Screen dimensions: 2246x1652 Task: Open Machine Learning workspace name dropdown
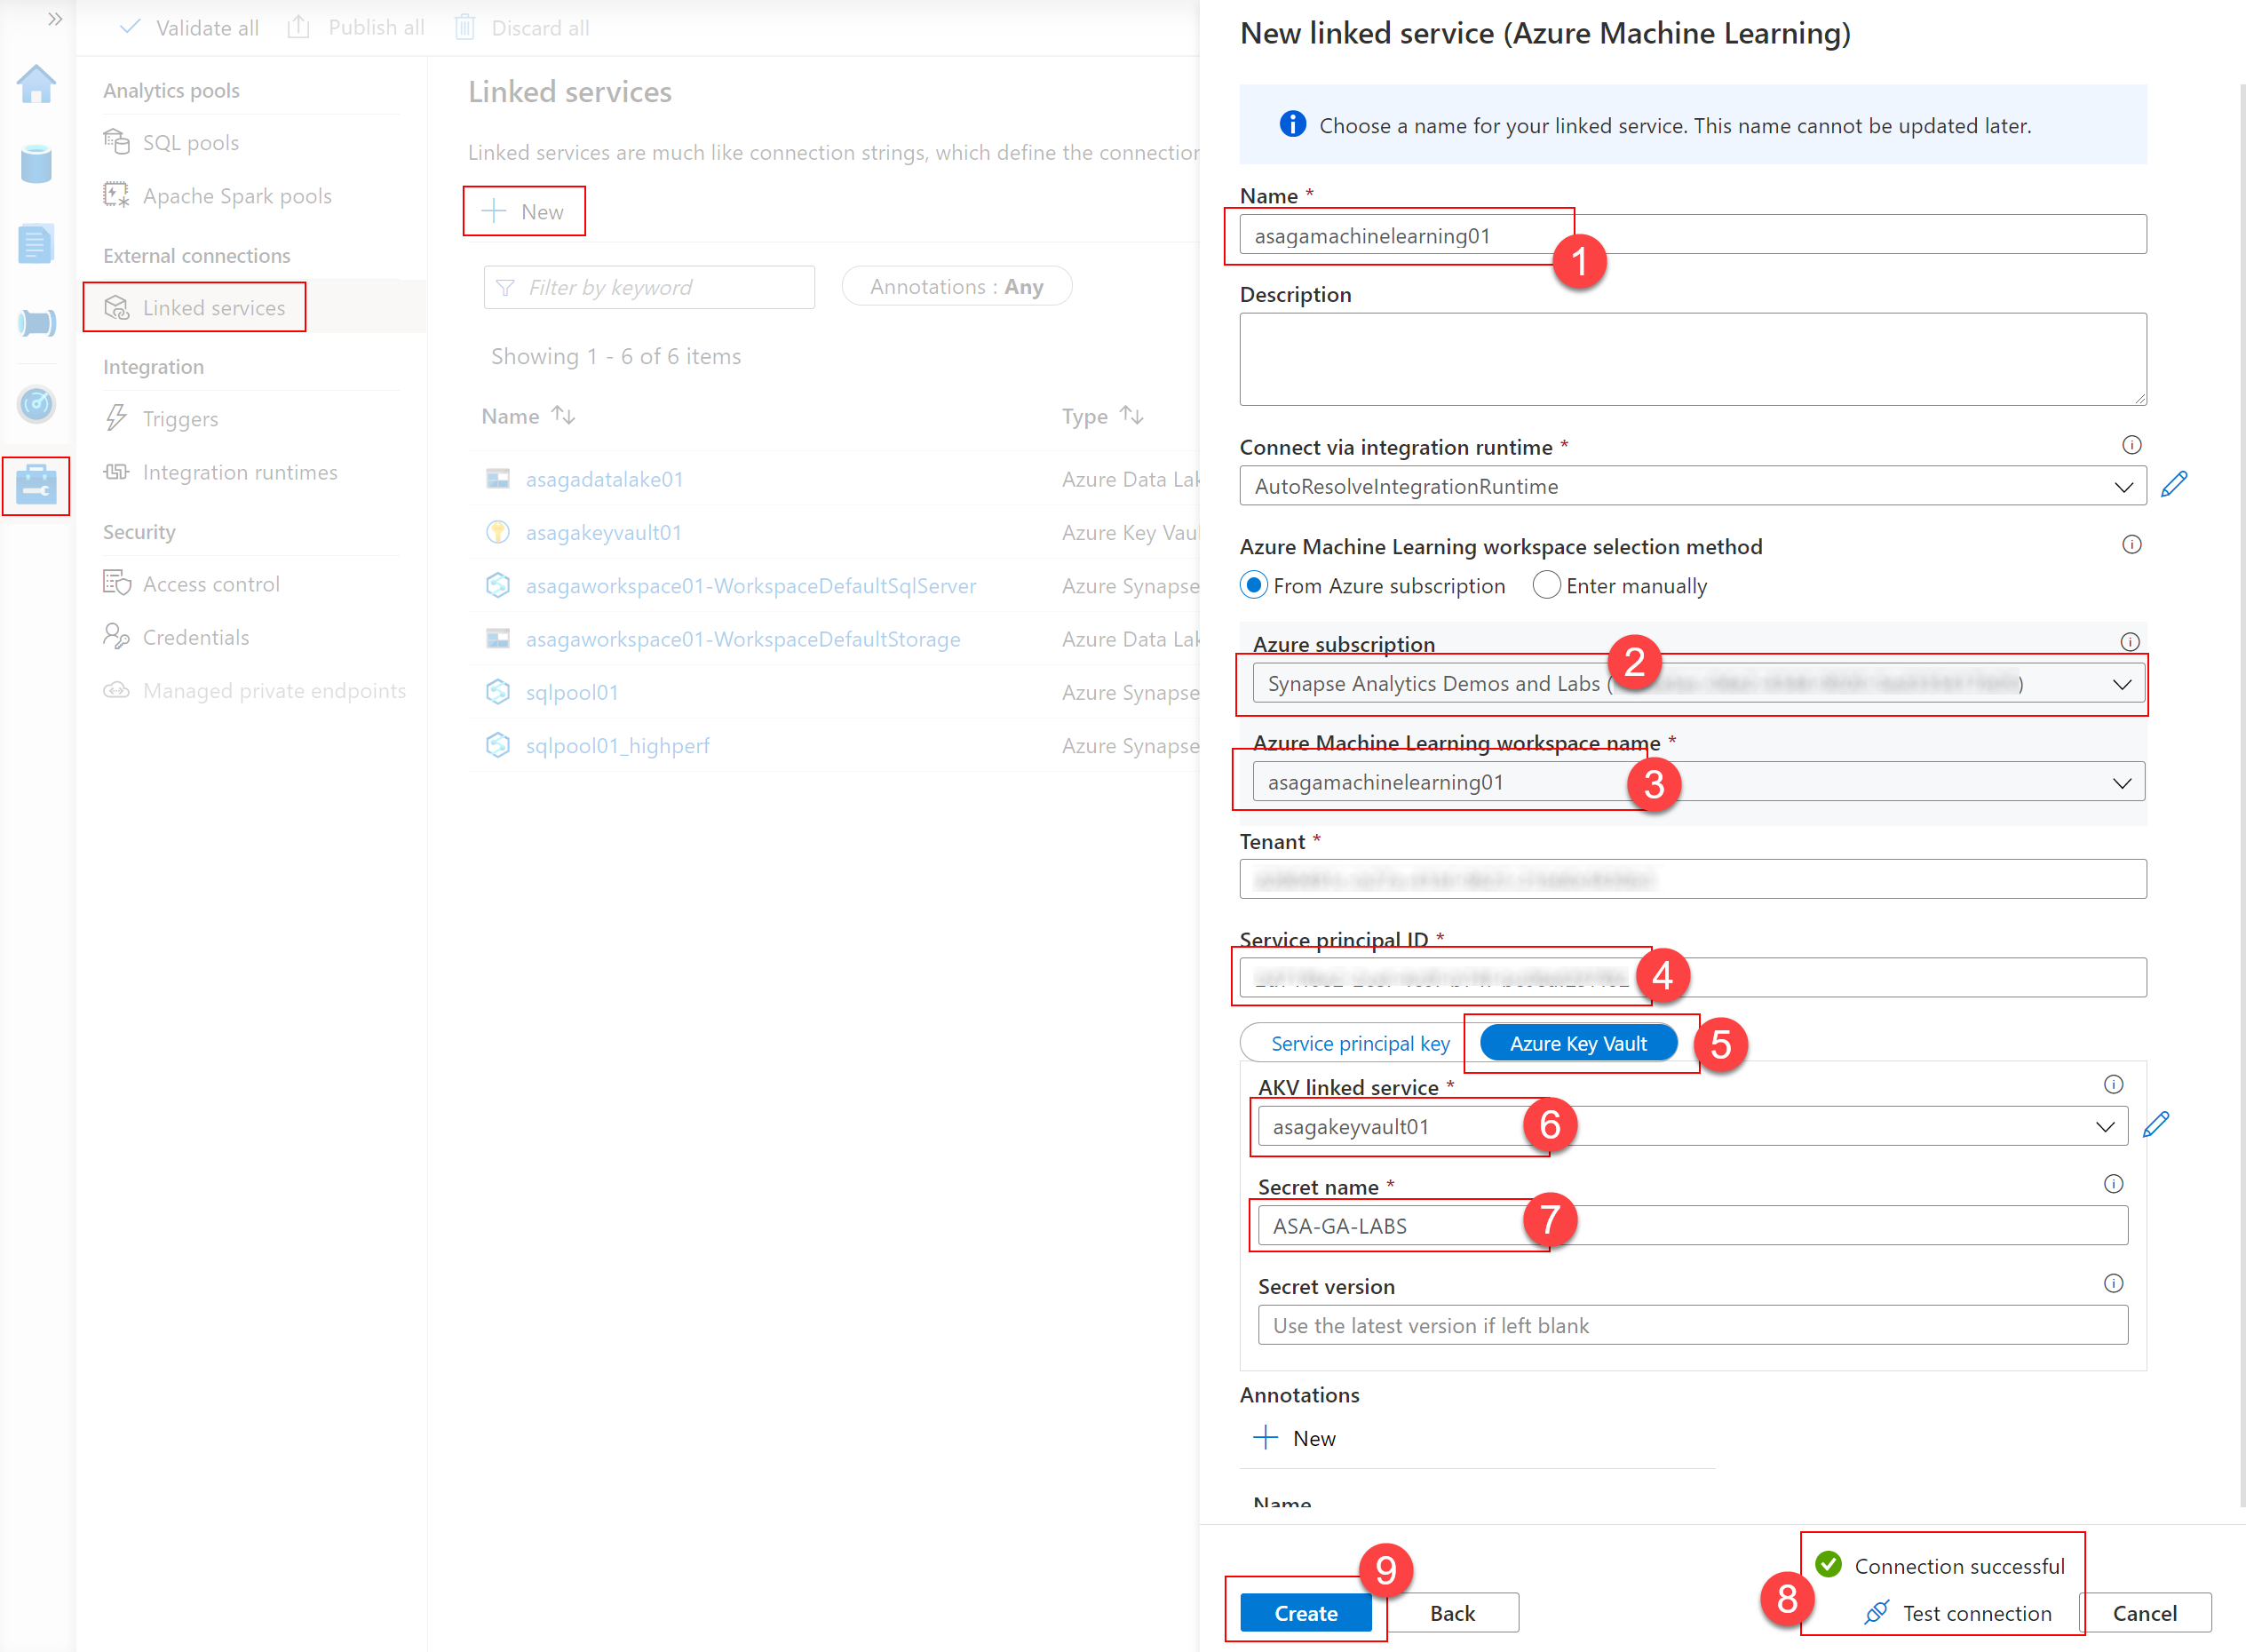click(x=1698, y=782)
